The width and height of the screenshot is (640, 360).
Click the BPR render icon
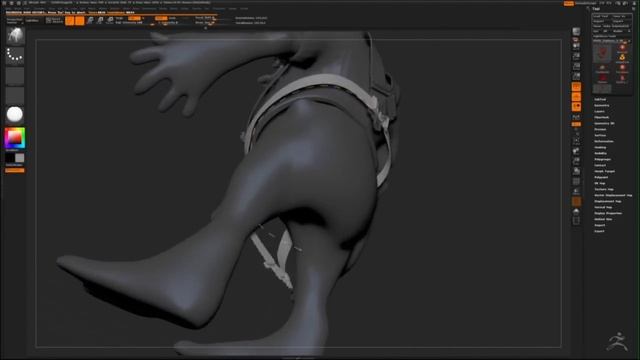coord(576,31)
